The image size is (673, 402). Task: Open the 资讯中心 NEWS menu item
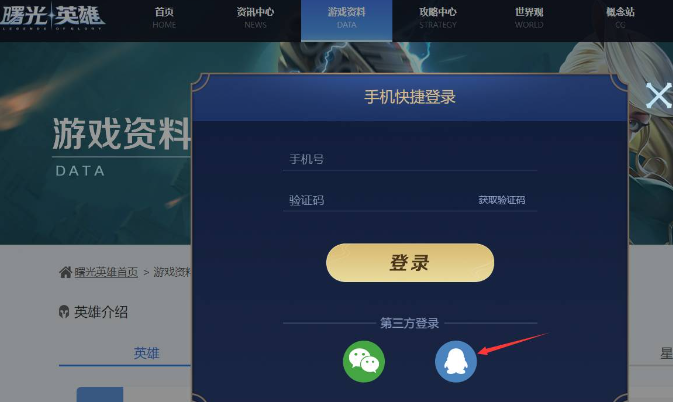click(x=255, y=18)
